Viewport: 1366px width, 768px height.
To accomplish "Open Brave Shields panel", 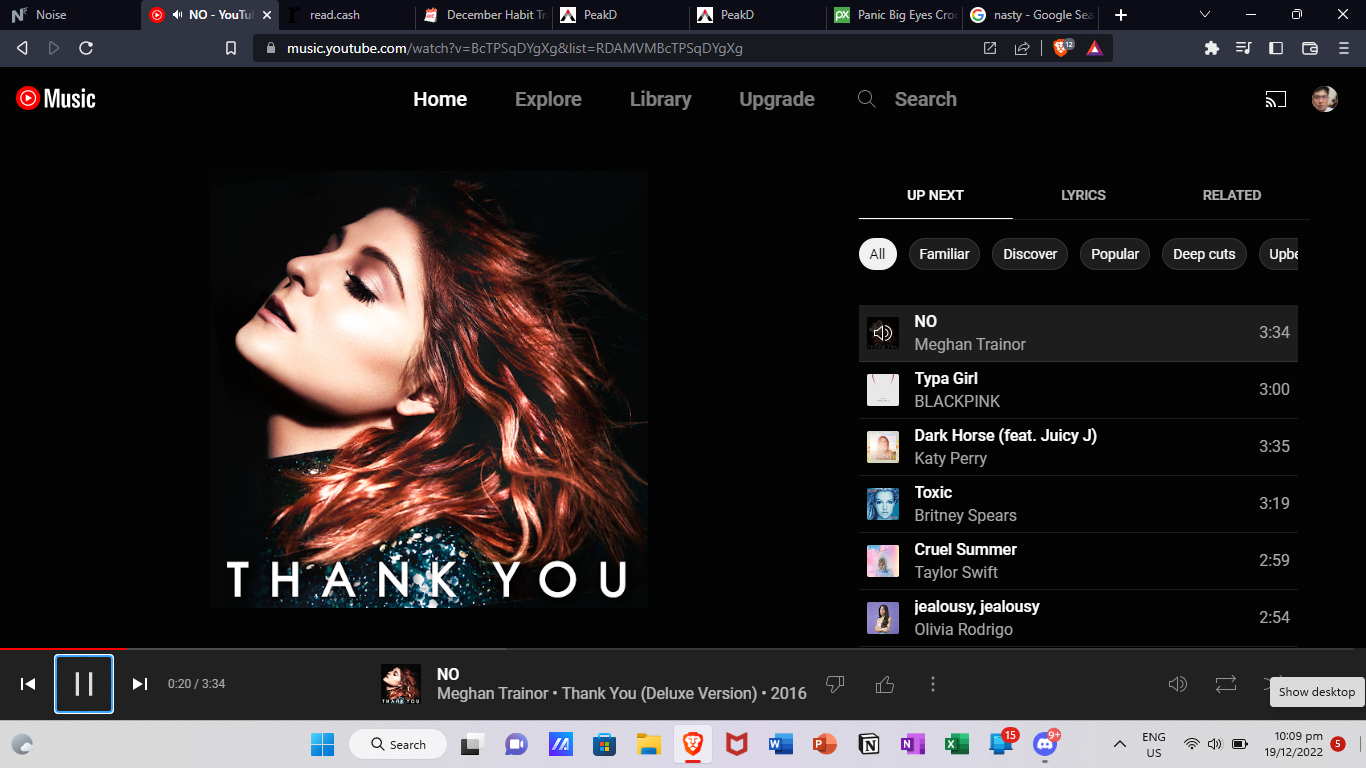I will tap(1062, 48).
